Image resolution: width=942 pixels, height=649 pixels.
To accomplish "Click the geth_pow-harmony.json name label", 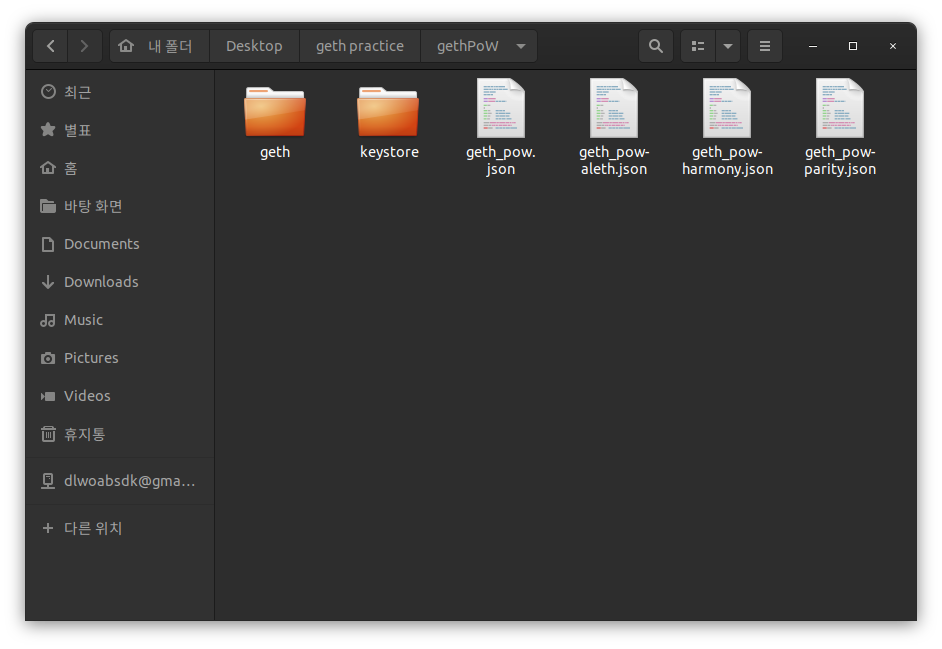I will click(x=727, y=160).
